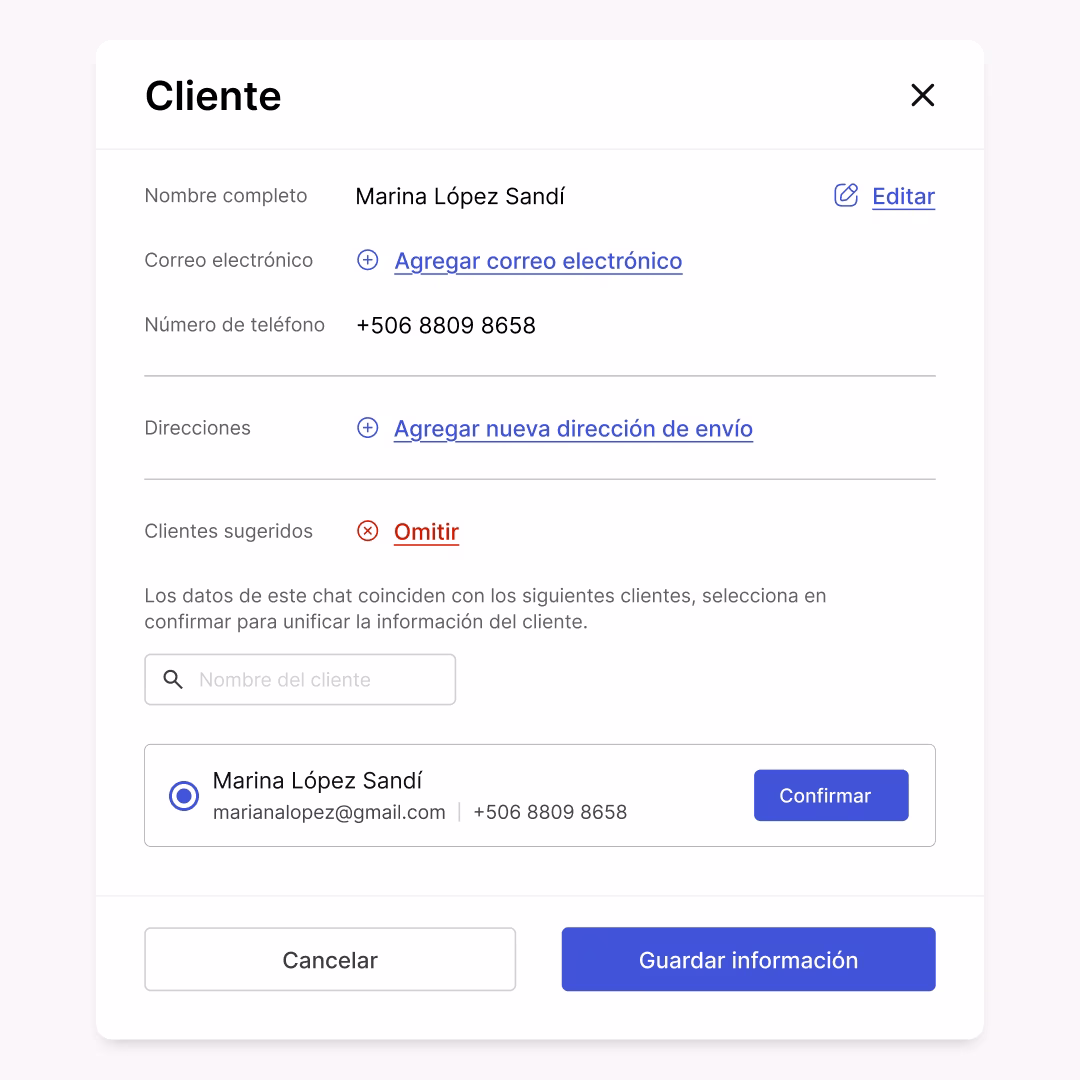
Task: Click the Número de teléfono value at top
Action: pyautogui.click(x=446, y=325)
